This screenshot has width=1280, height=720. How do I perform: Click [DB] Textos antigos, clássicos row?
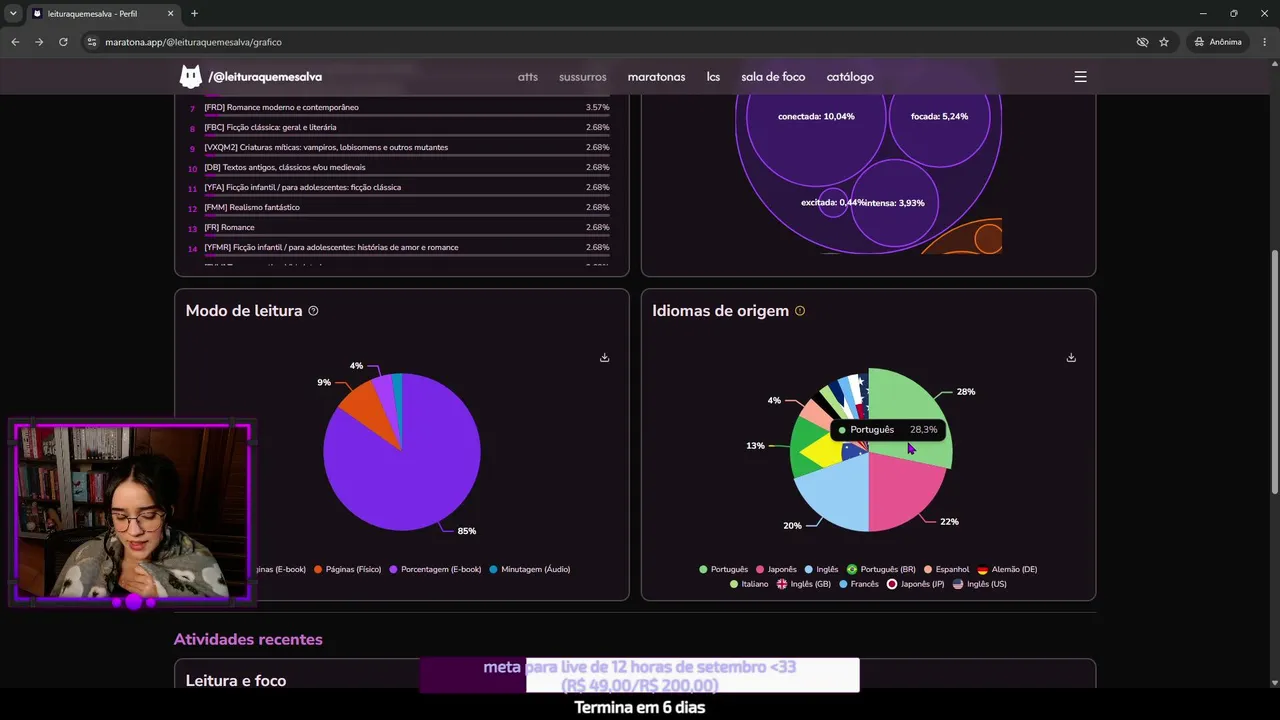[x=400, y=168]
